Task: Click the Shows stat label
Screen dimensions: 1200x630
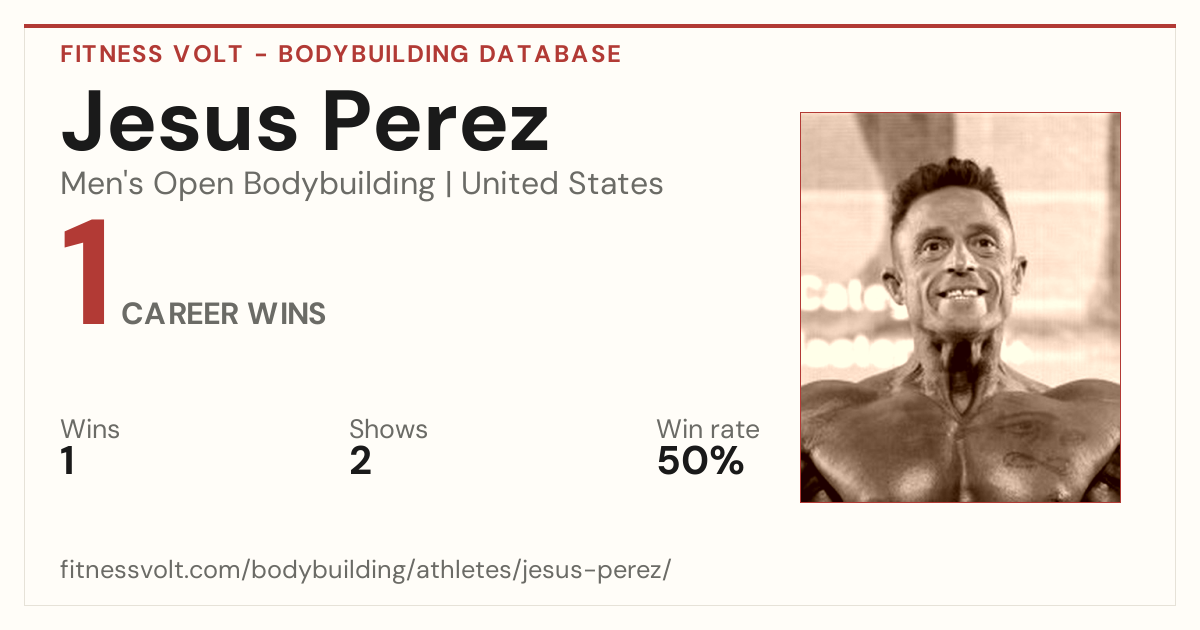Action: coord(388,429)
